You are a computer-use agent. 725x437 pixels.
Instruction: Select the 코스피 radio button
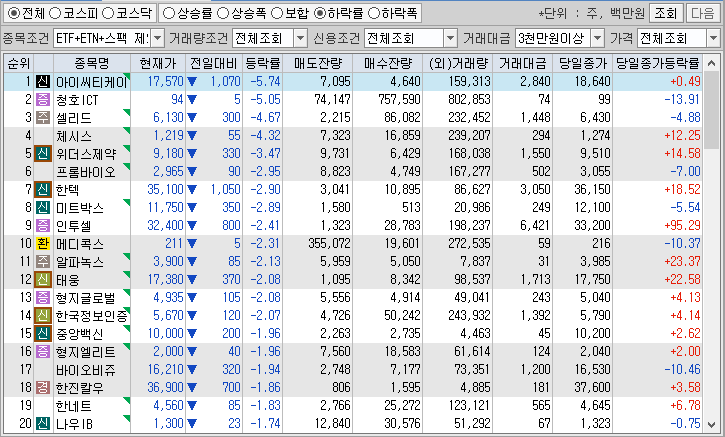(x=55, y=13)
